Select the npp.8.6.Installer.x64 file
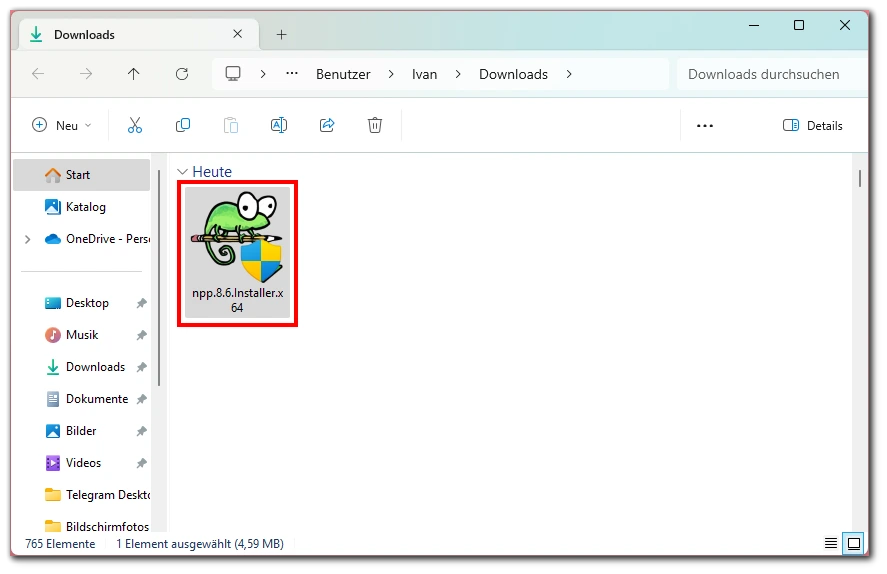 pyautogui.click(x=237, y=253)
